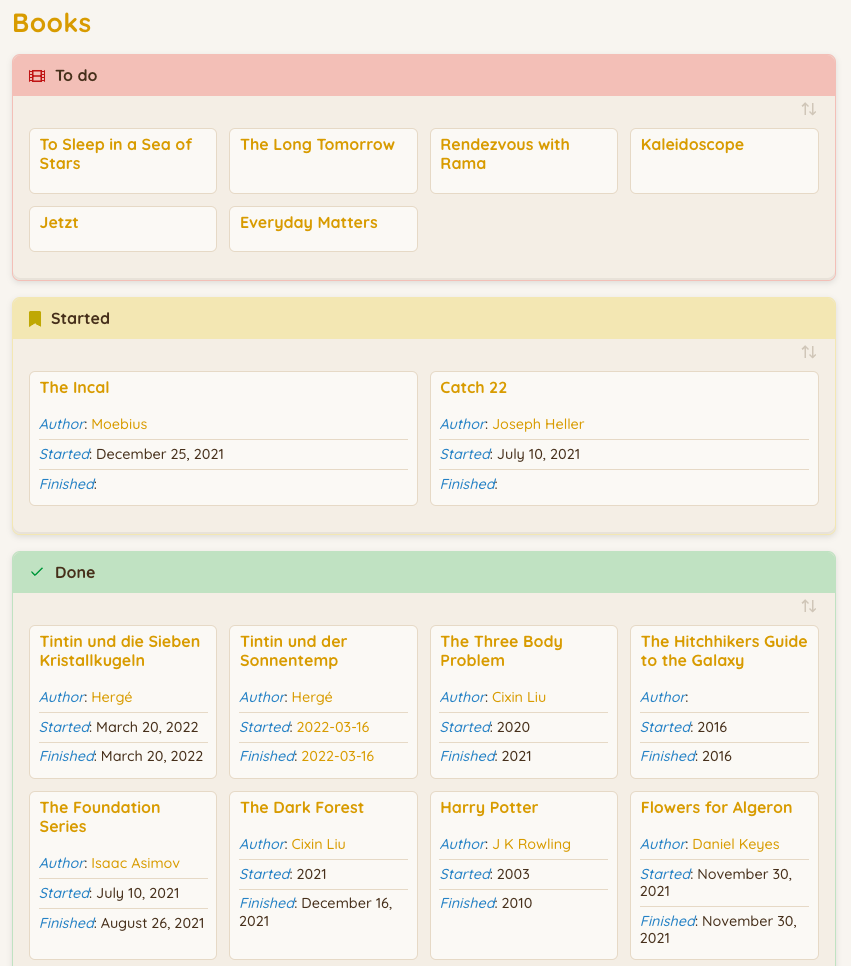Image resolution: width=851 pixels, height=966 pixels.
Task: Click Harry Potter started 2003
Action: (x=513, y=874)
